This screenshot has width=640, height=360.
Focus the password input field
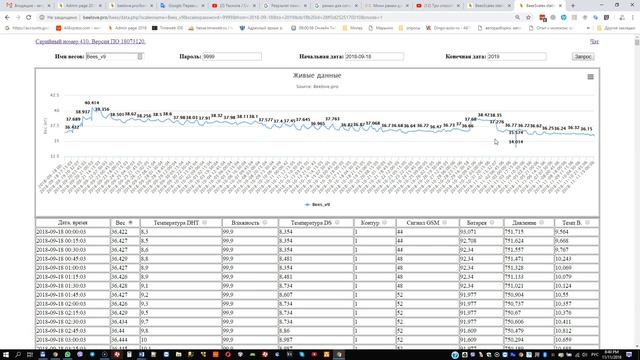pyautogui.click(x=232, y=56)
